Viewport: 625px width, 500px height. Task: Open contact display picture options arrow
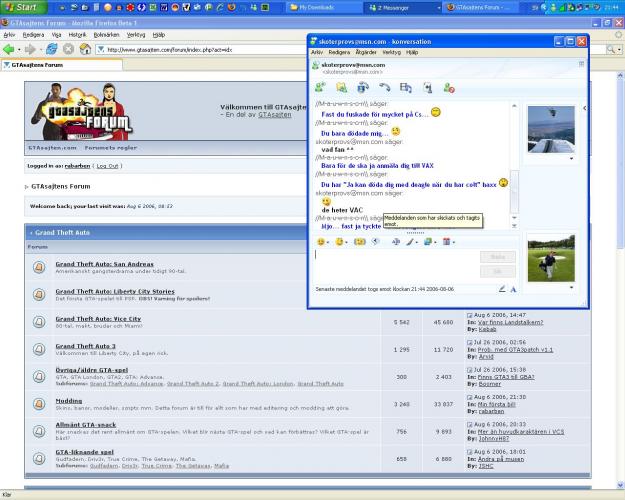pyautogui.click(x=571, y=158)
